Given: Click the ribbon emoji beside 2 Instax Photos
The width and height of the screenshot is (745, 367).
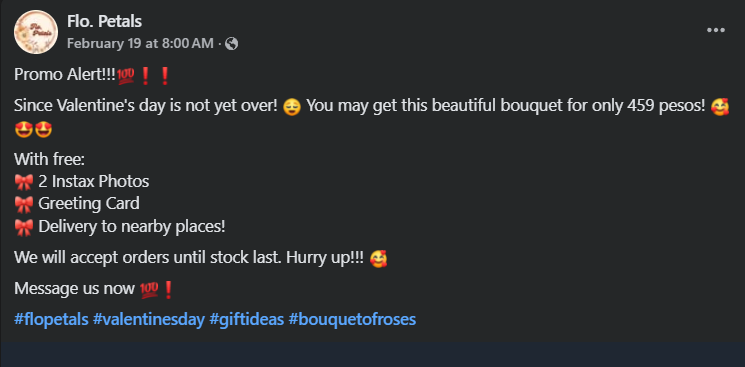Looking at the screenshot, I should (x=24, y=182).
